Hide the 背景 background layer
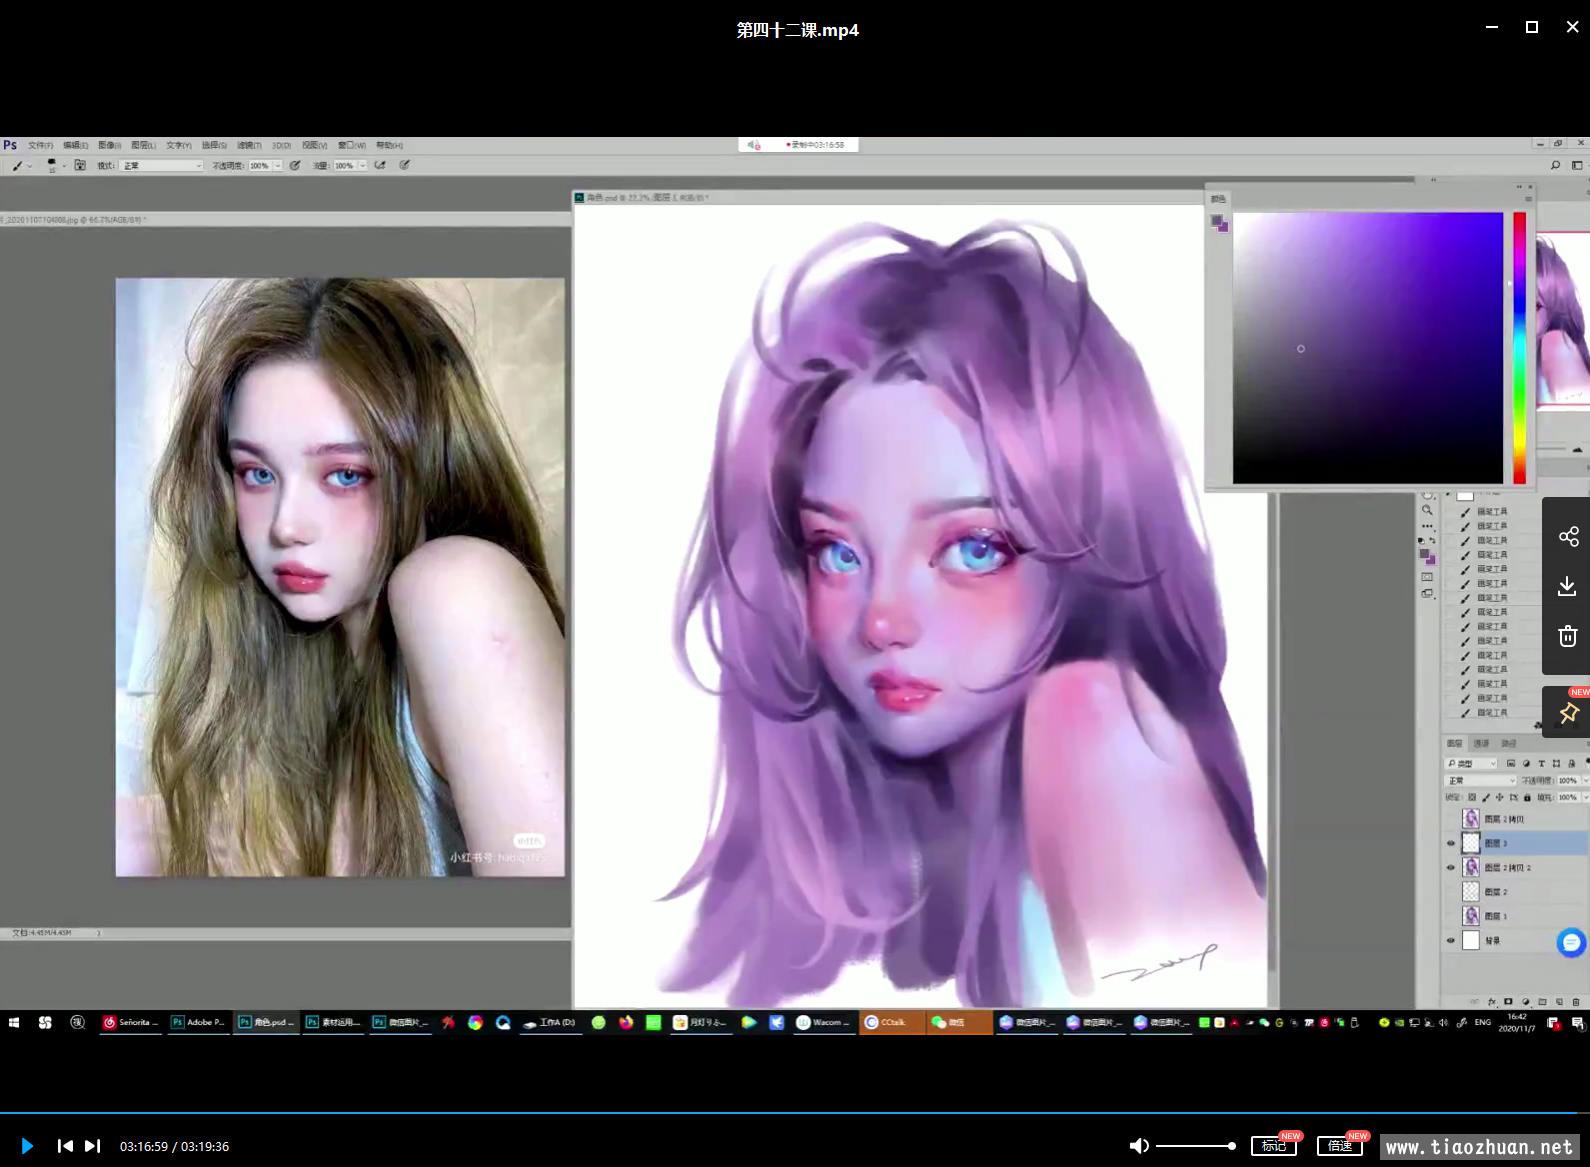1590x1167 pixels. coord(1451,940)
